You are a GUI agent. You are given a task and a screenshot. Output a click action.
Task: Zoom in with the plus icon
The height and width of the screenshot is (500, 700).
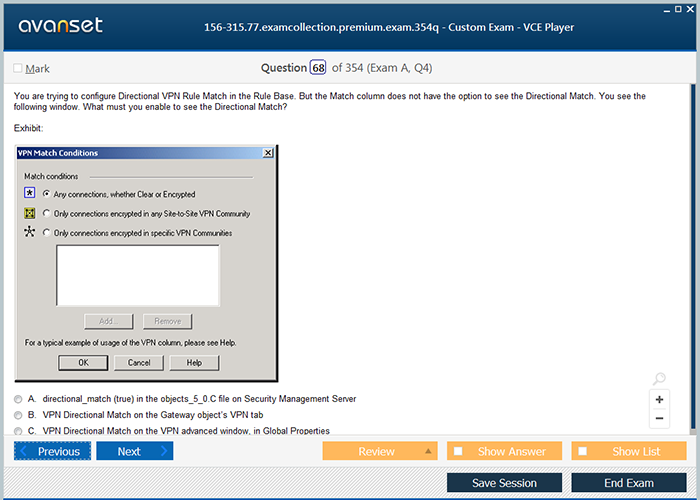pos(659,400)
